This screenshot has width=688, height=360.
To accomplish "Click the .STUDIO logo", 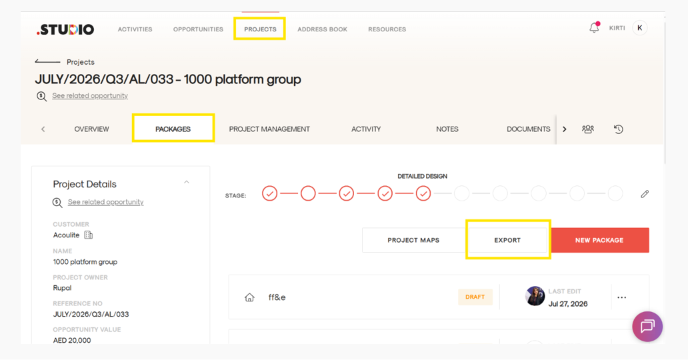I will coord(65,29).
